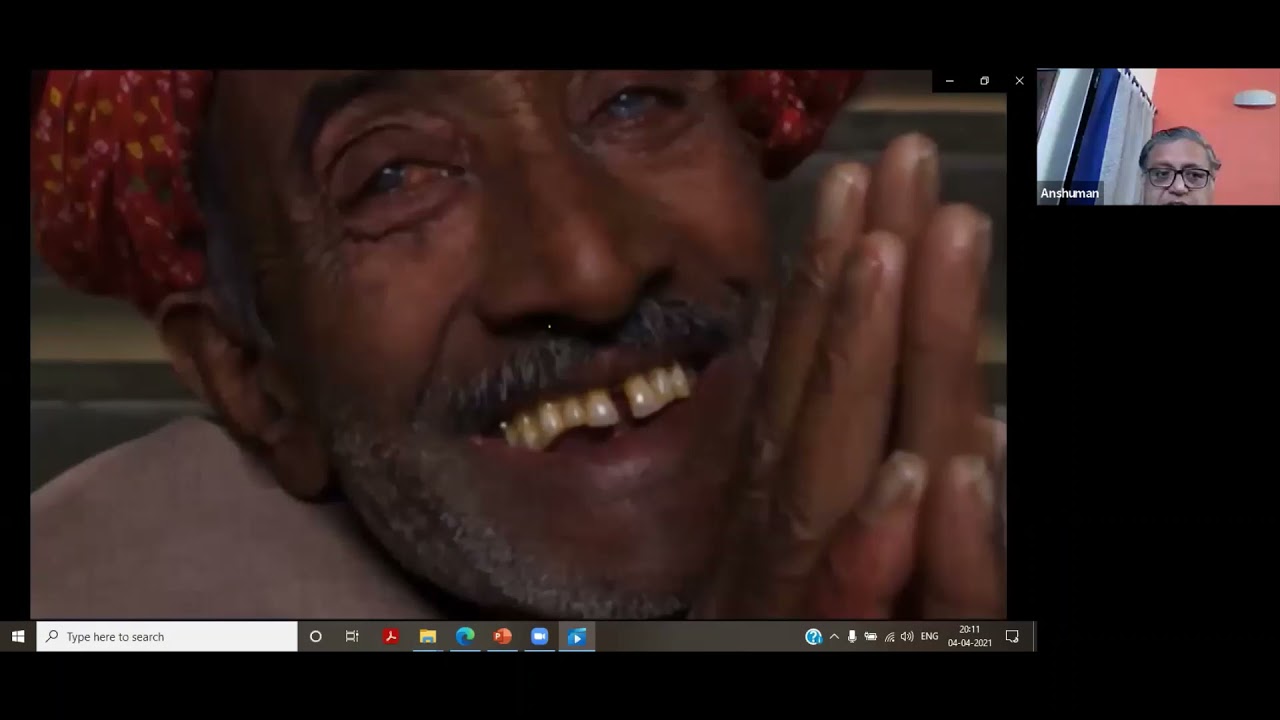Click the microphone icon in system tray

click(x=852, y=636)
